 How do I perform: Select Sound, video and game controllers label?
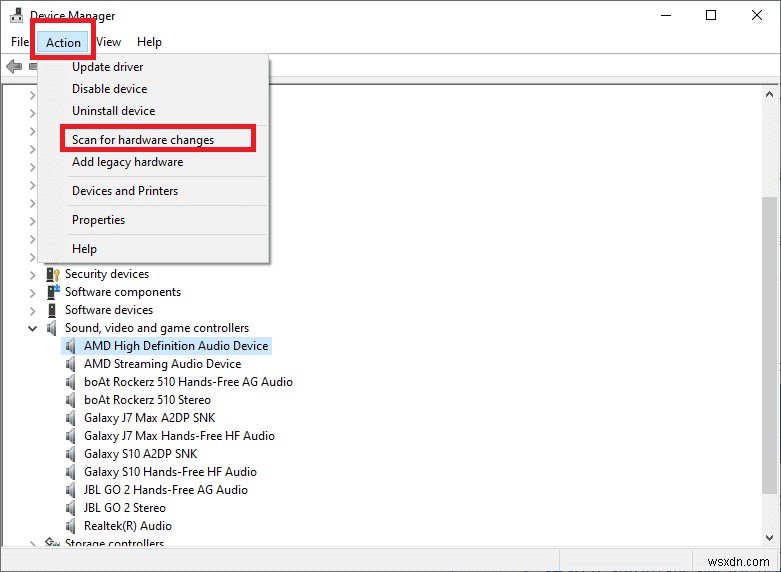[x=157, y=328]
